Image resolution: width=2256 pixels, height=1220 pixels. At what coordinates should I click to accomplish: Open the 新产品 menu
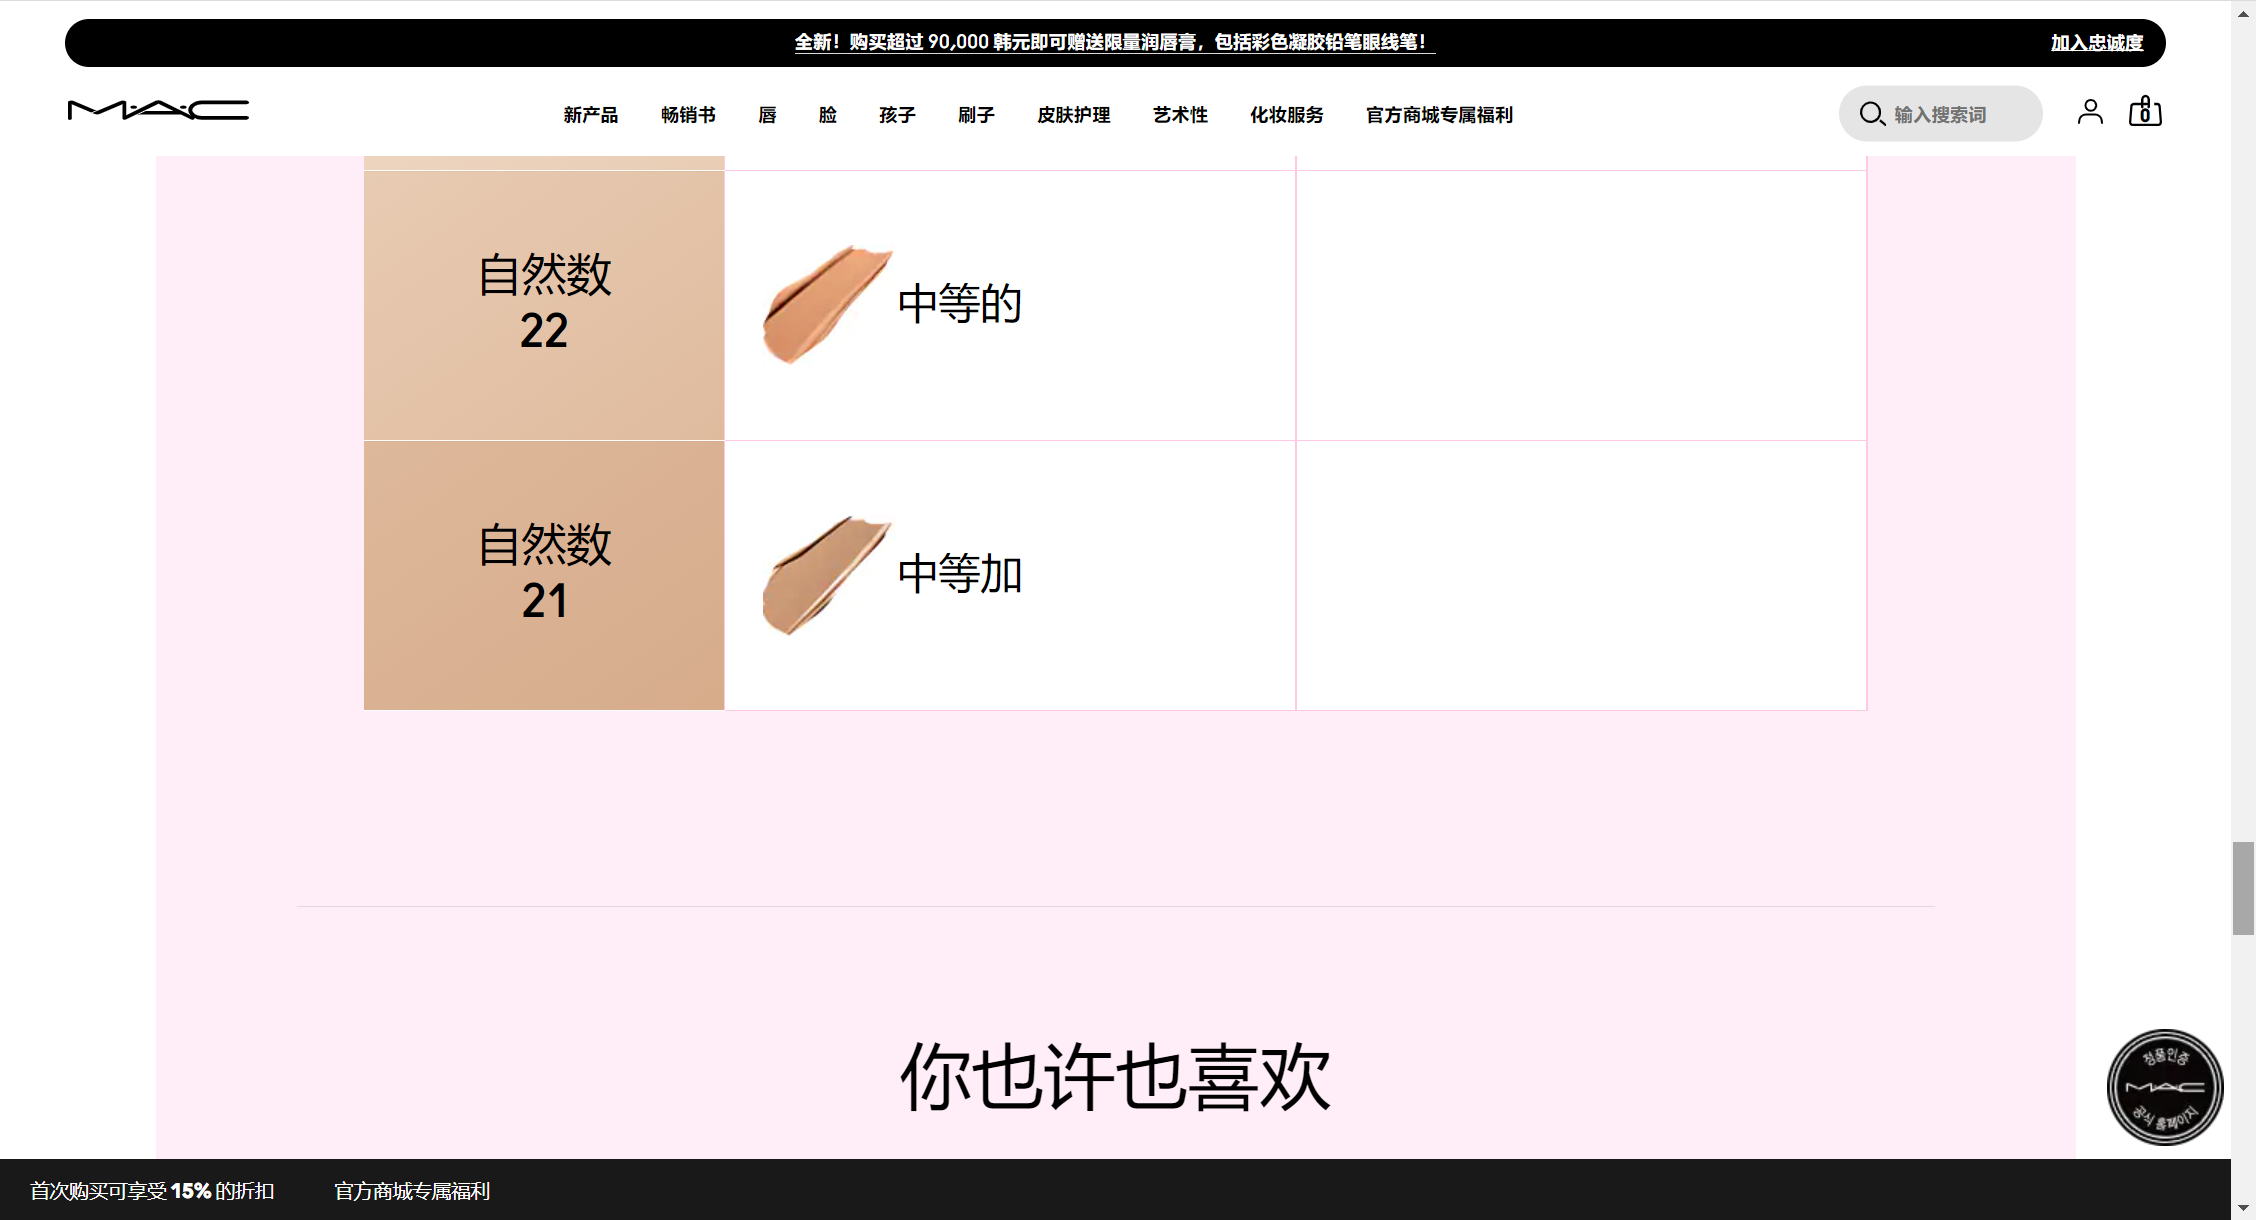pos(590,115)
